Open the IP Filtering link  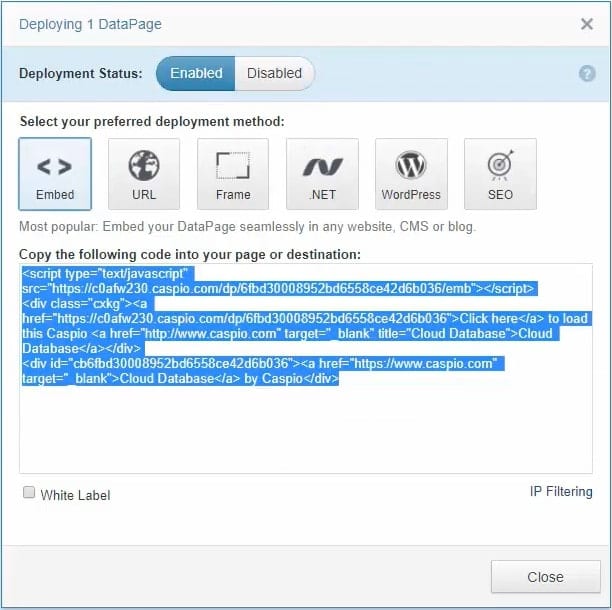[x=560, y=492]
